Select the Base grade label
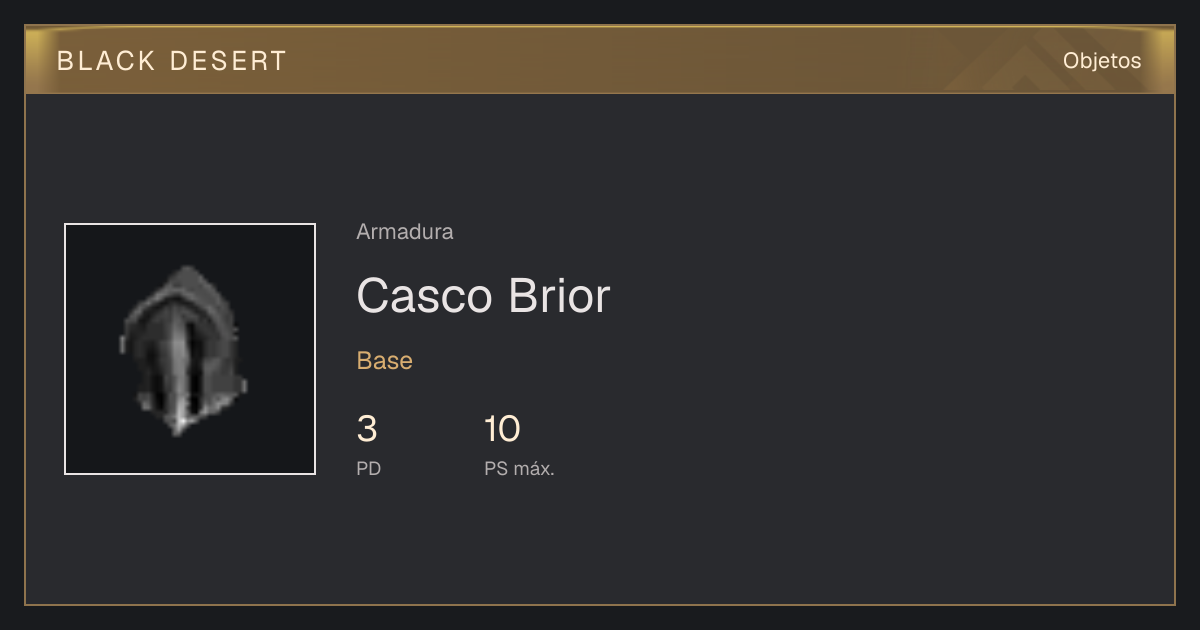This screenshot has height=630, width=1200. [385, 361]
